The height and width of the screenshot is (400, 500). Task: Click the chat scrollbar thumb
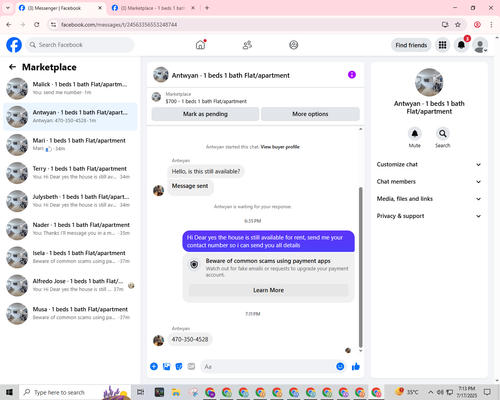pos(360,267)
